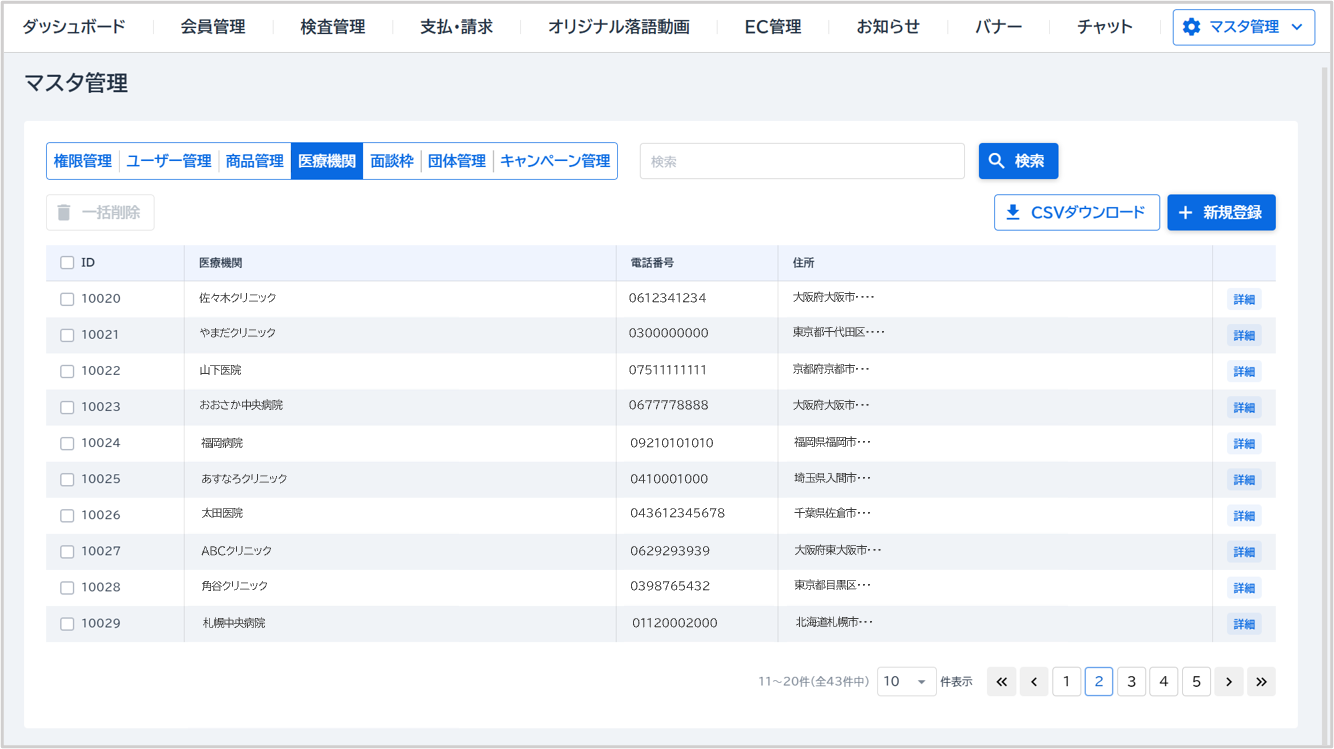The height and width of the screenshot is (749, 1334).
Task: Select the キャンペーン管理 tab
Action: (555, 161)
